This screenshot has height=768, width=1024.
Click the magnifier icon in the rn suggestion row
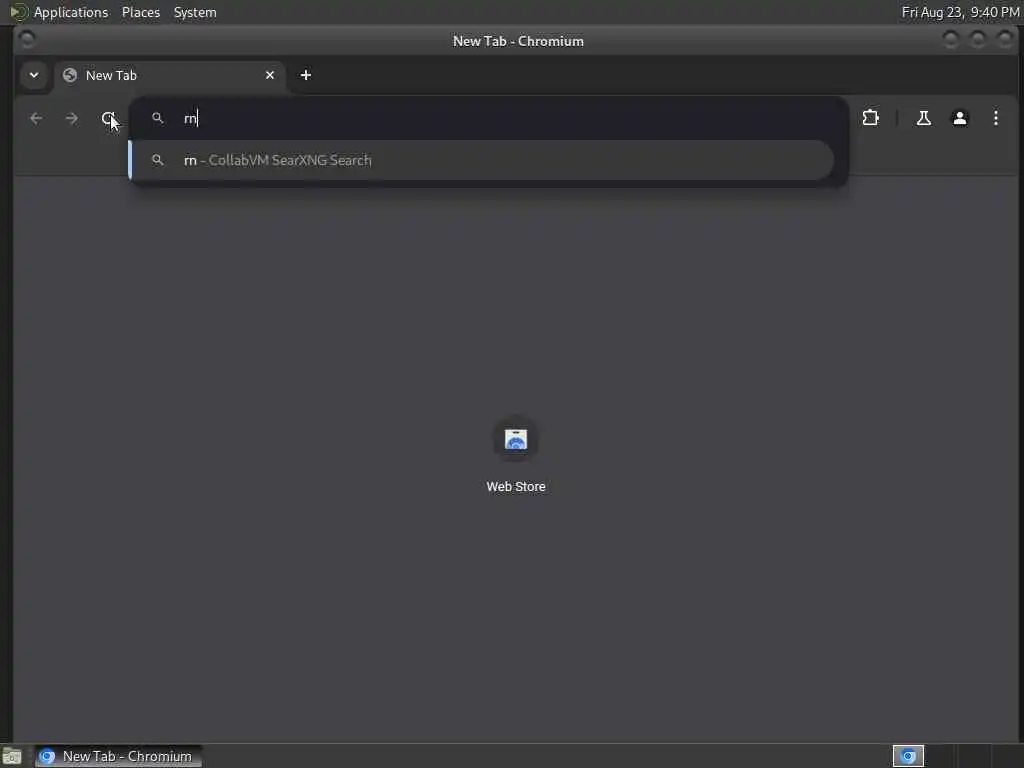pos(157,160)
